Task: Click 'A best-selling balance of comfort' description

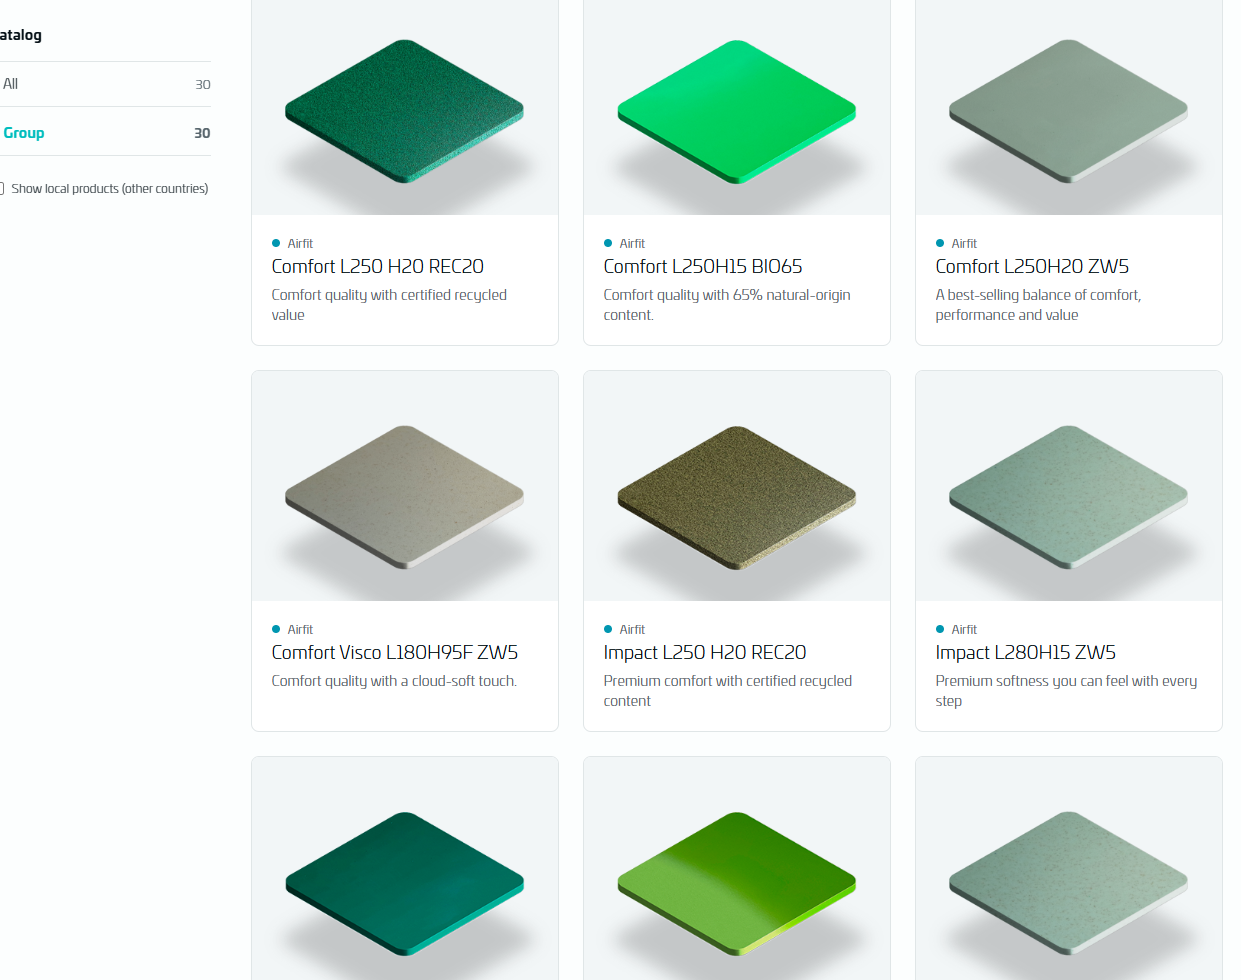Action: point(1038,305)
